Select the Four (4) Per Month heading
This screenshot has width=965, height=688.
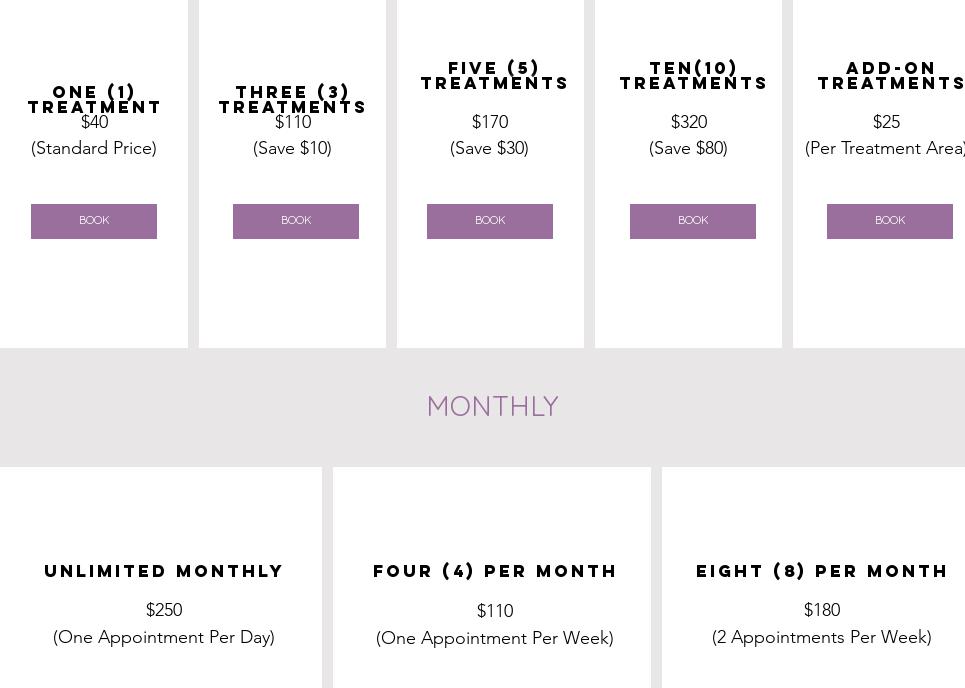pyautogui.click(x=495, y=571)
